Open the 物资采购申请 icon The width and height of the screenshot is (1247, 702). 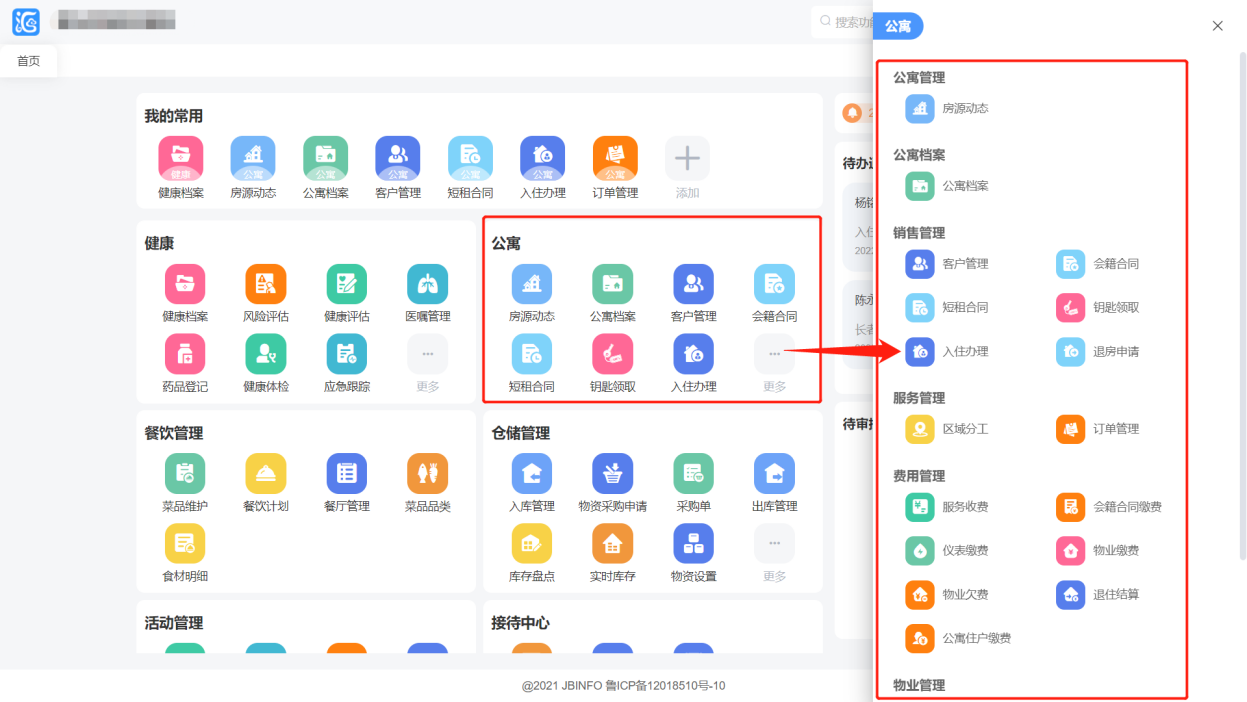coord(613,471)
